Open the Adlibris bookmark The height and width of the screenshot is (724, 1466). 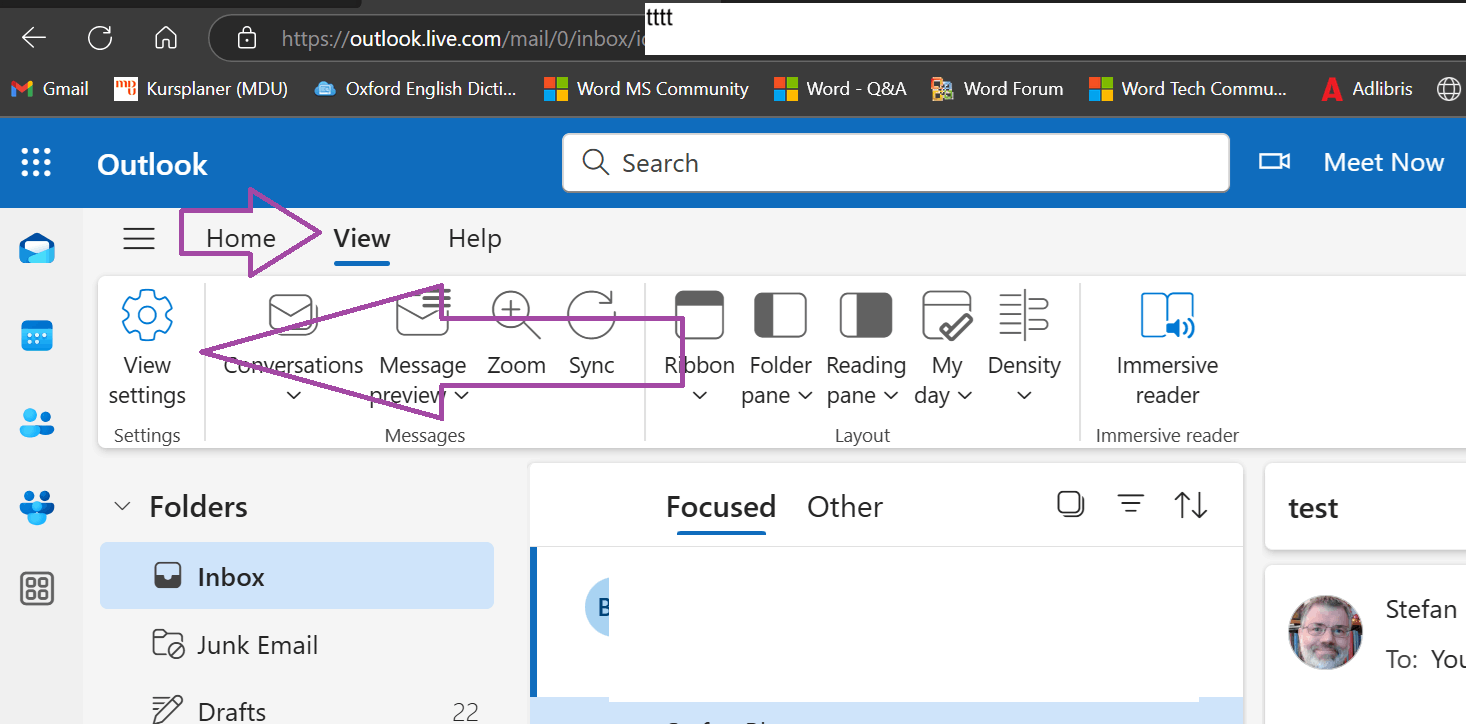[1367, 89]
